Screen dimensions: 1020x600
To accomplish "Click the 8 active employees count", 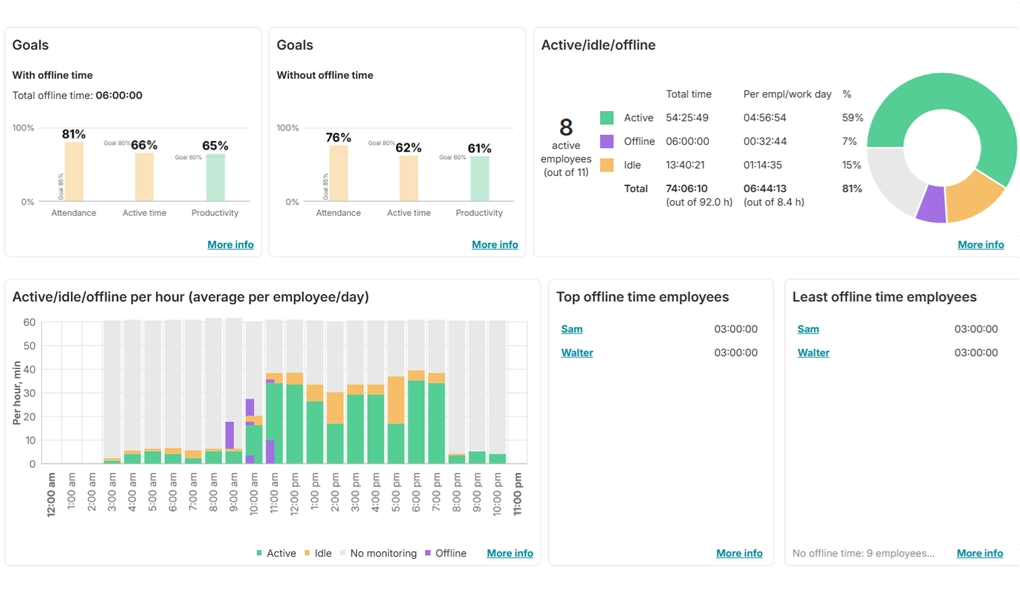I will point(566,127).
